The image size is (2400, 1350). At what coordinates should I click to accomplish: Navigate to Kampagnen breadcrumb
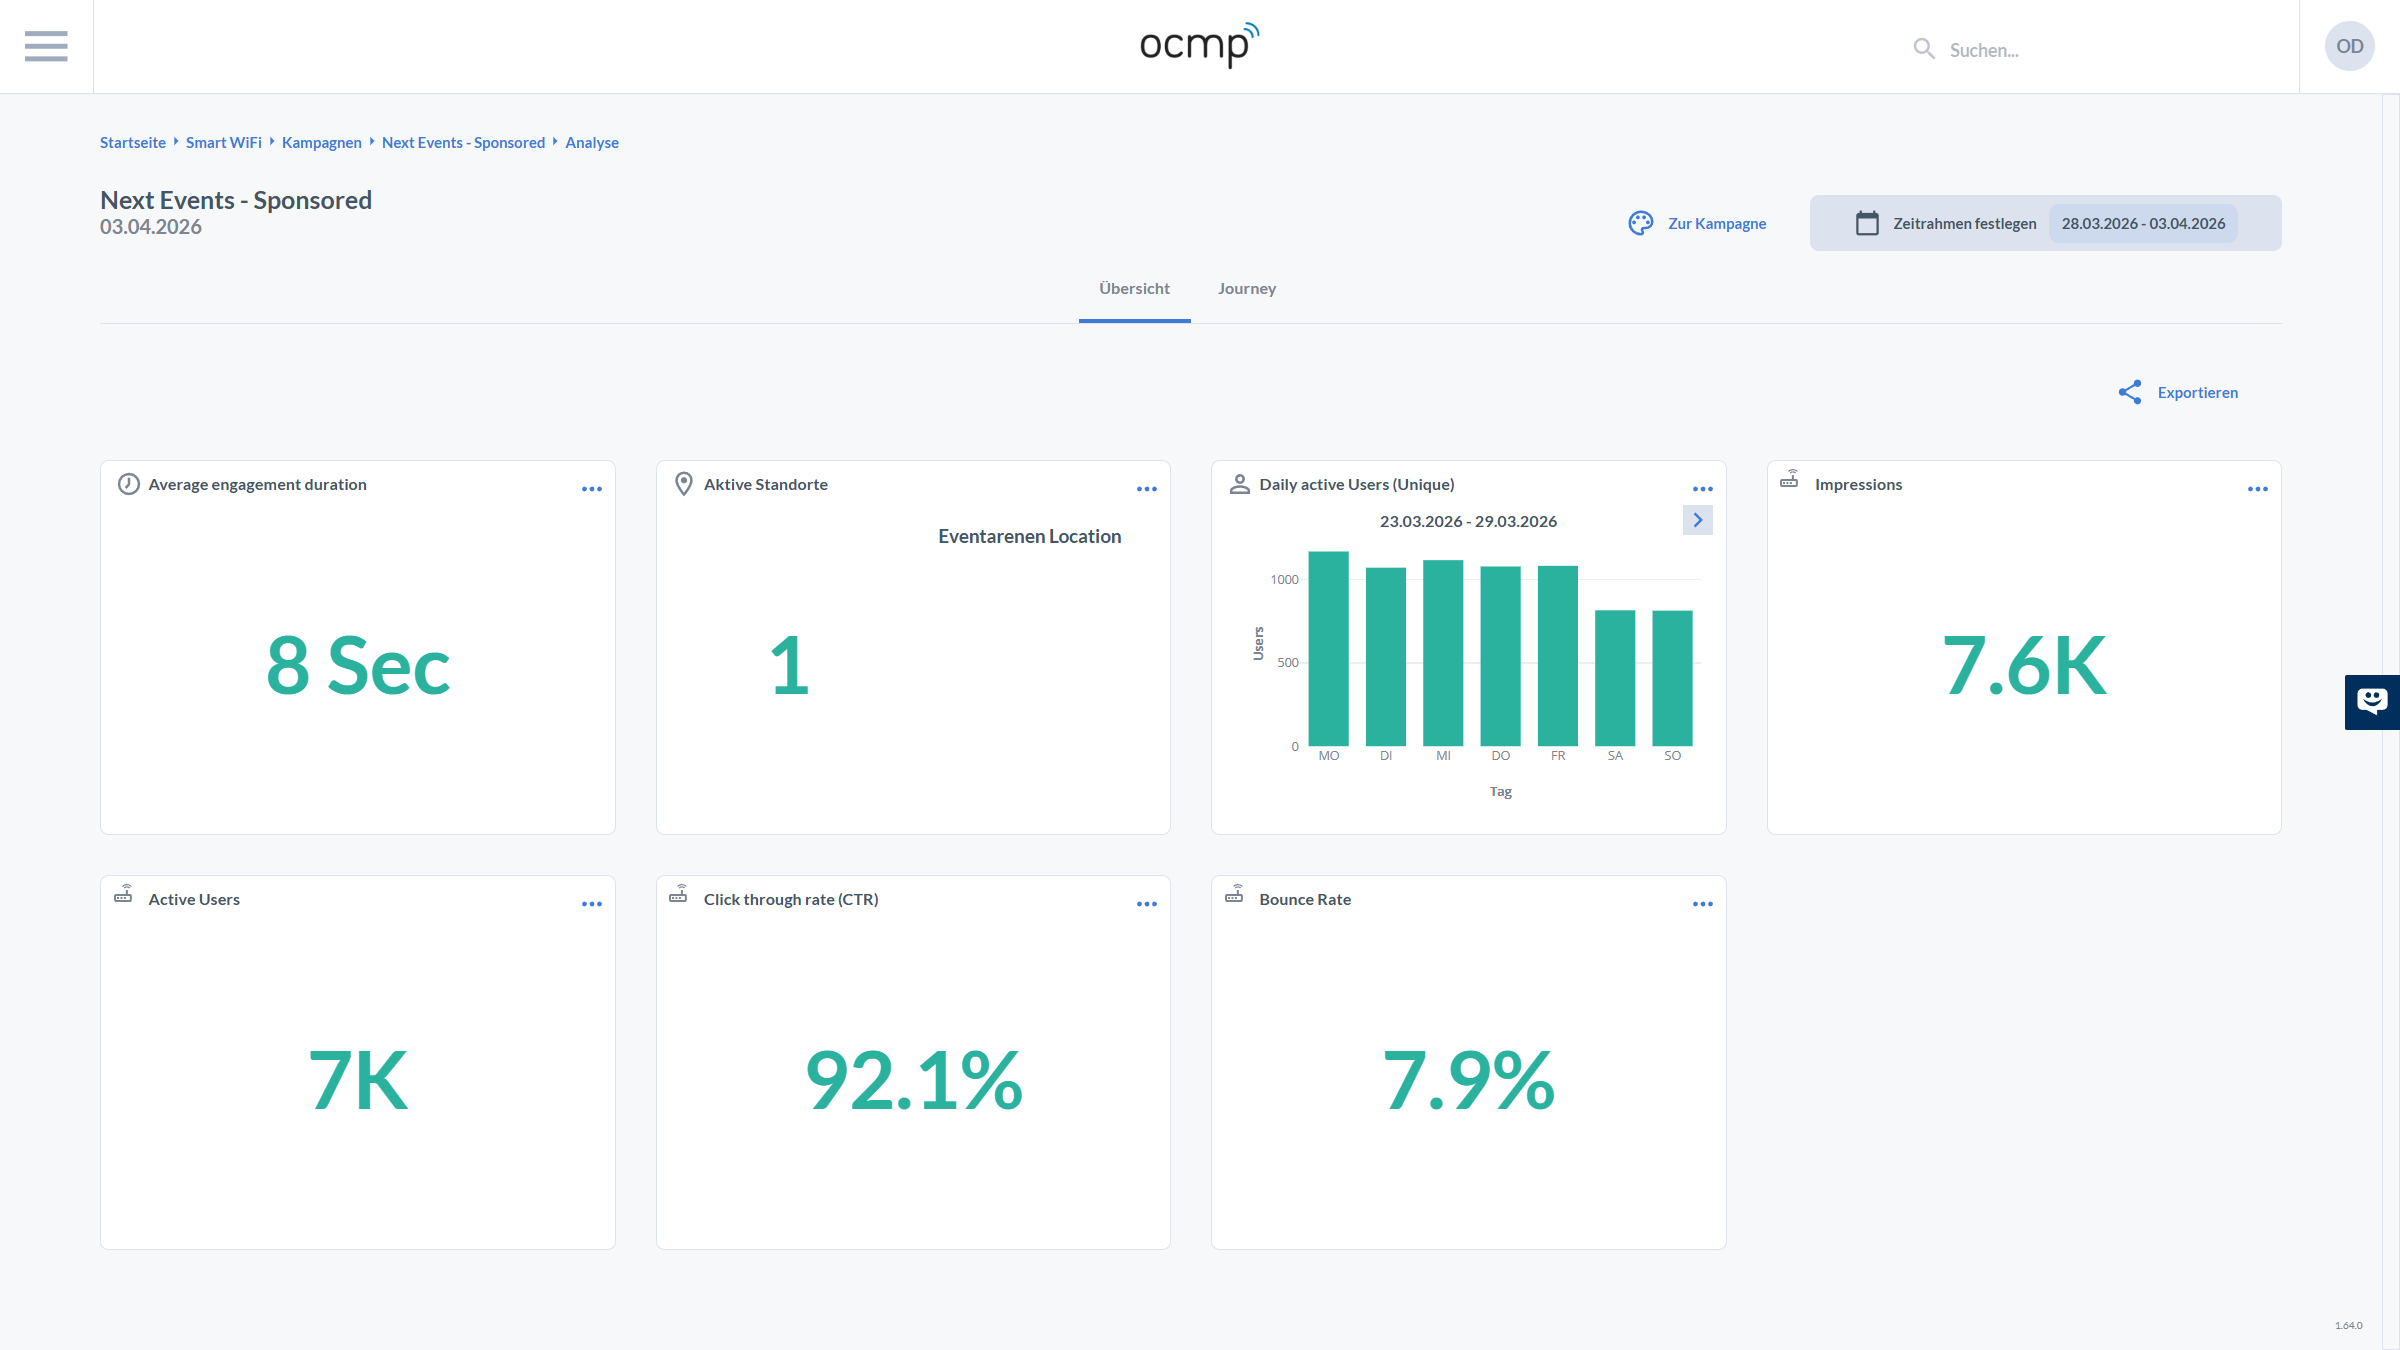[321, 143]
